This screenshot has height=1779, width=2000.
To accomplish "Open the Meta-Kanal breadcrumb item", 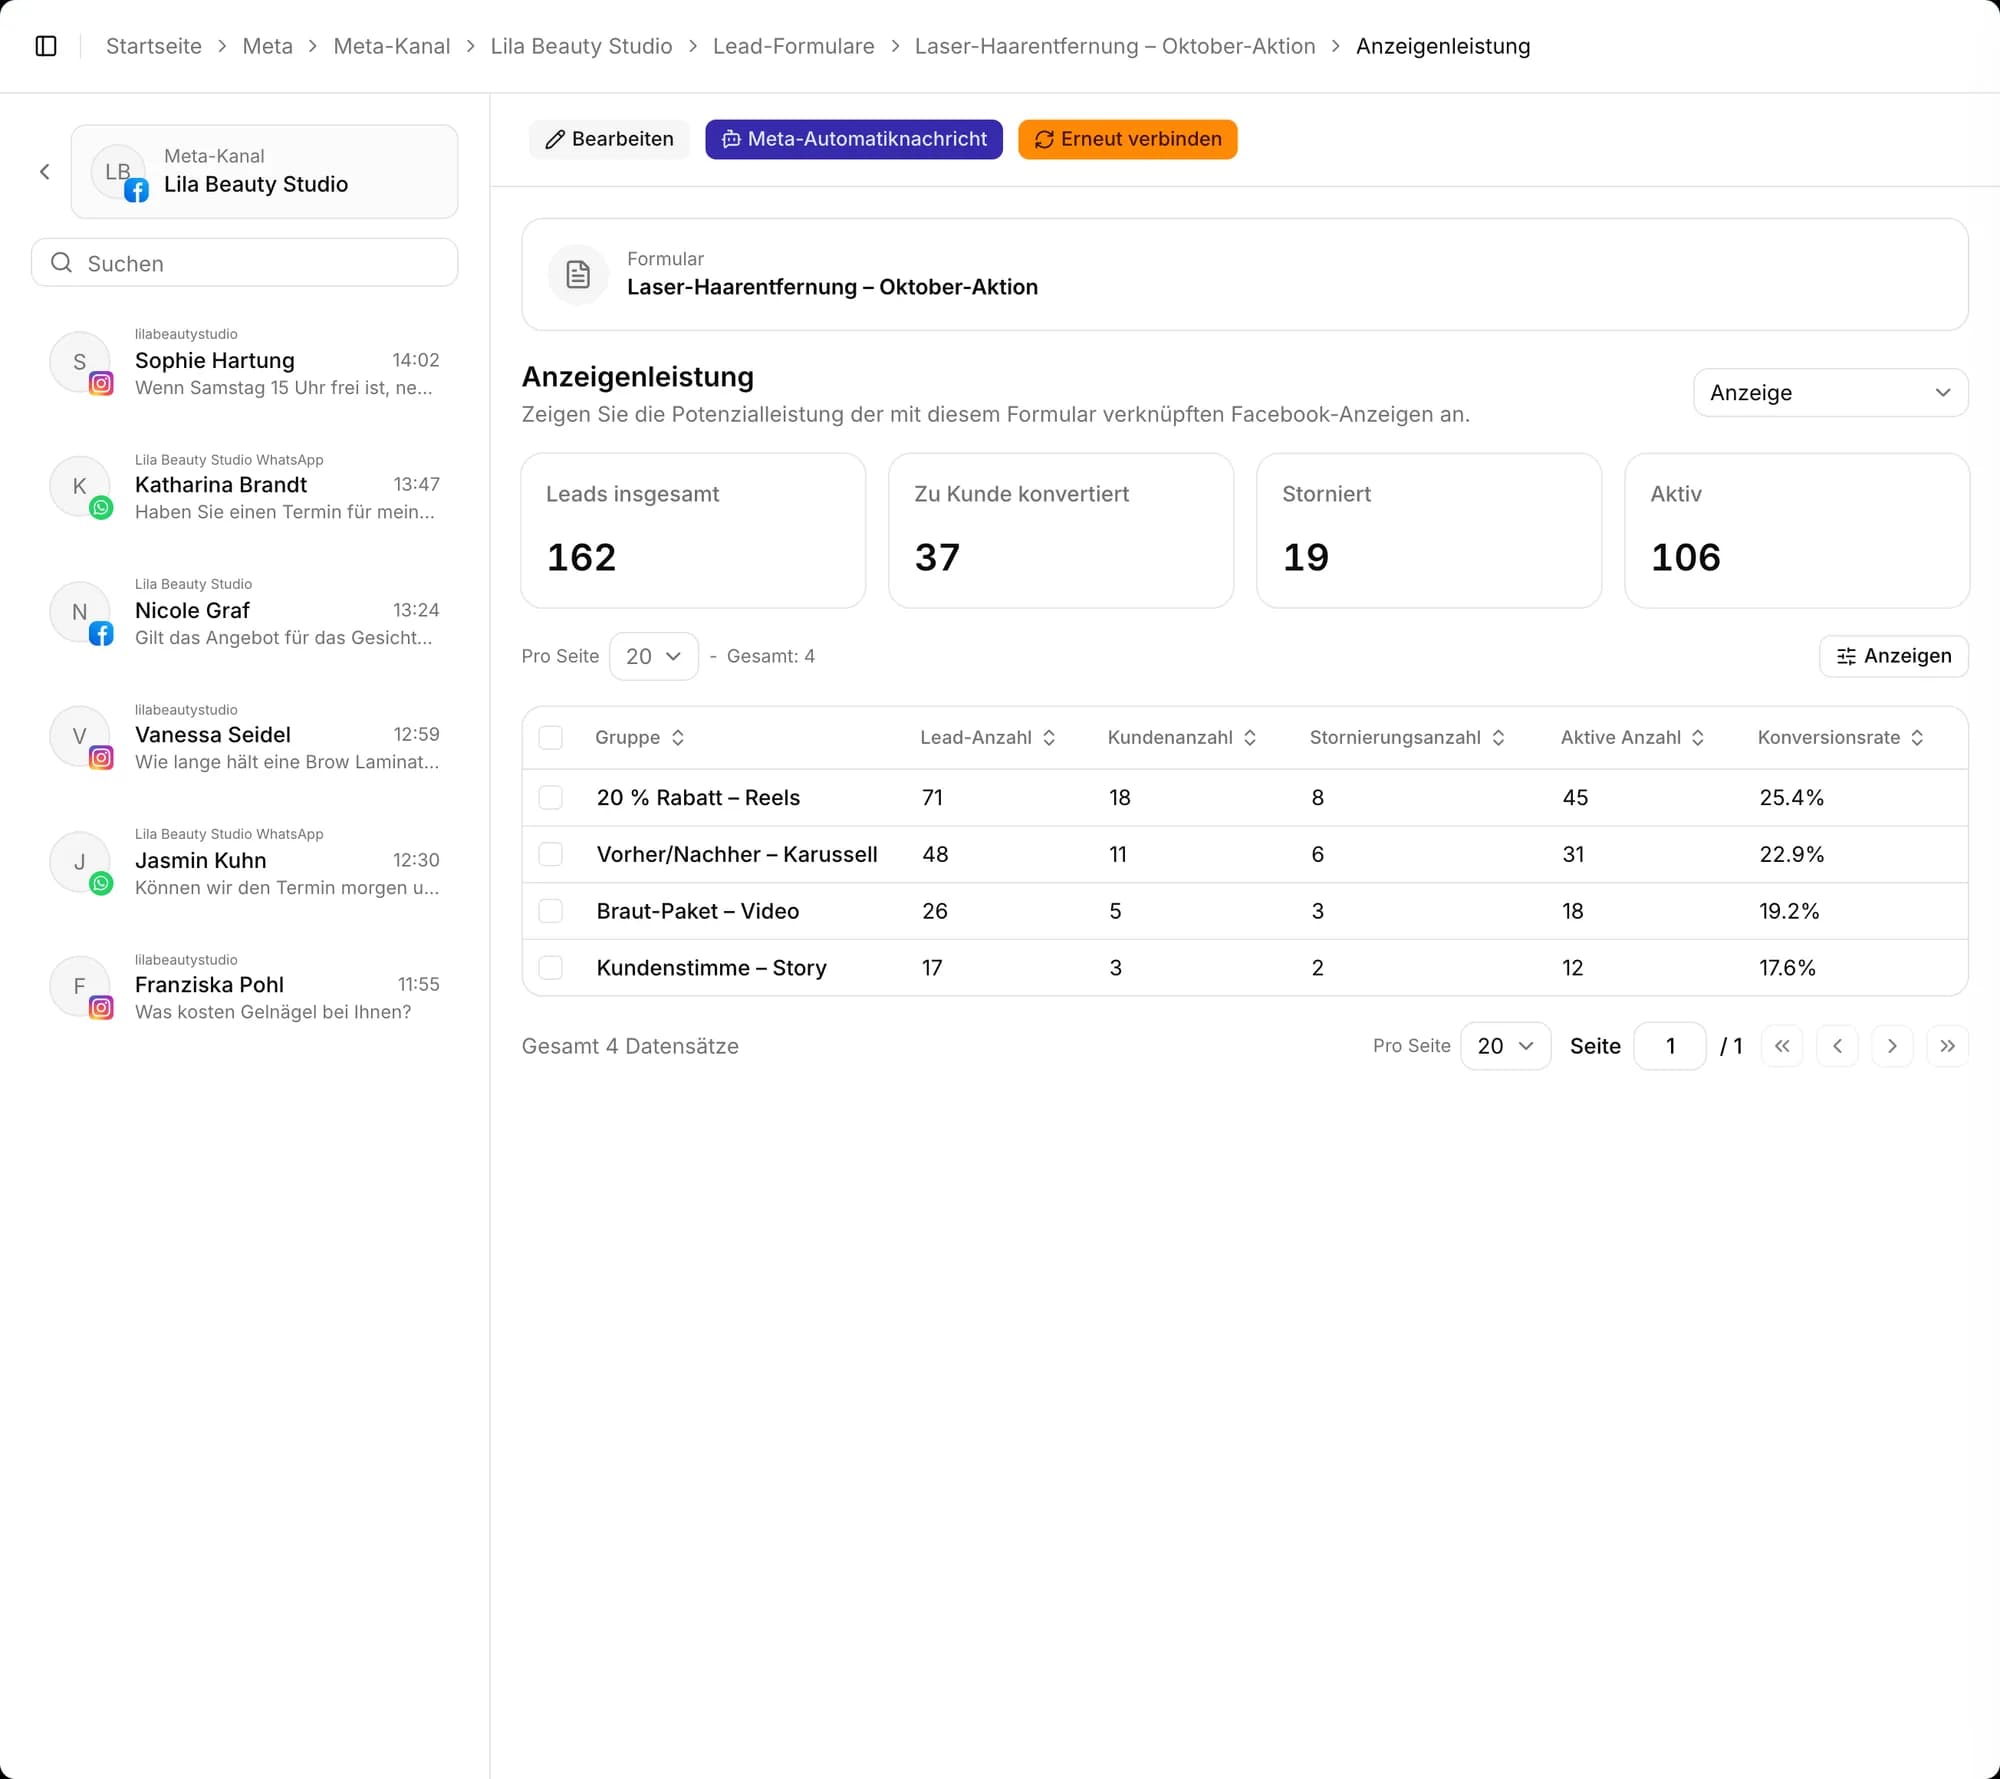I will 391,46.
